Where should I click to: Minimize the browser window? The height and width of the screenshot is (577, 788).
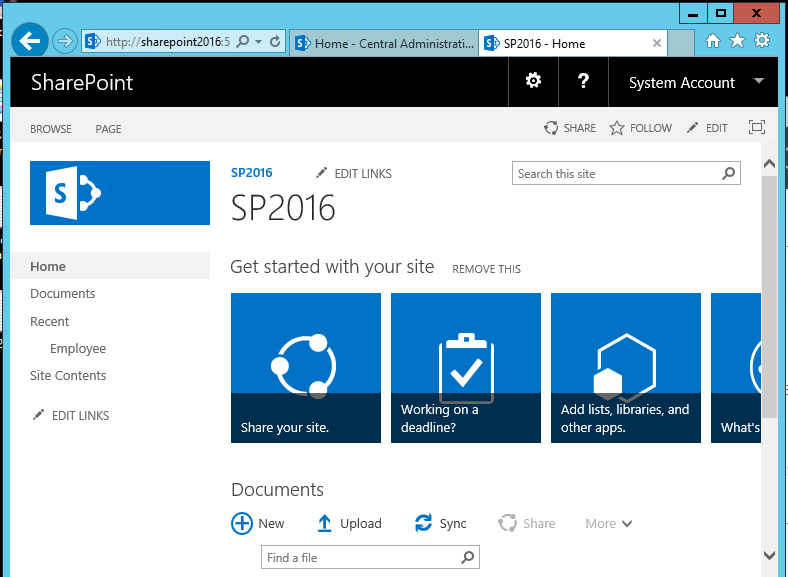[693, 13]
